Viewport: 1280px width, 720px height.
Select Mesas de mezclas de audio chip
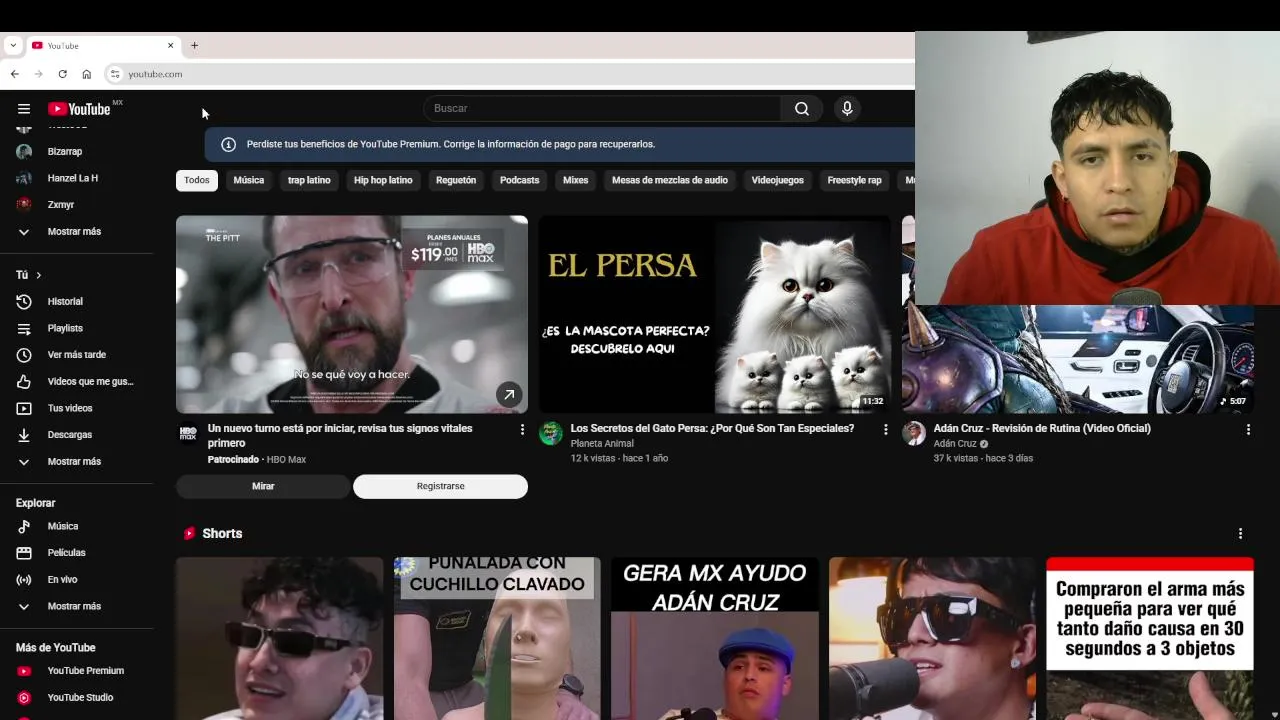coord(670,180)
